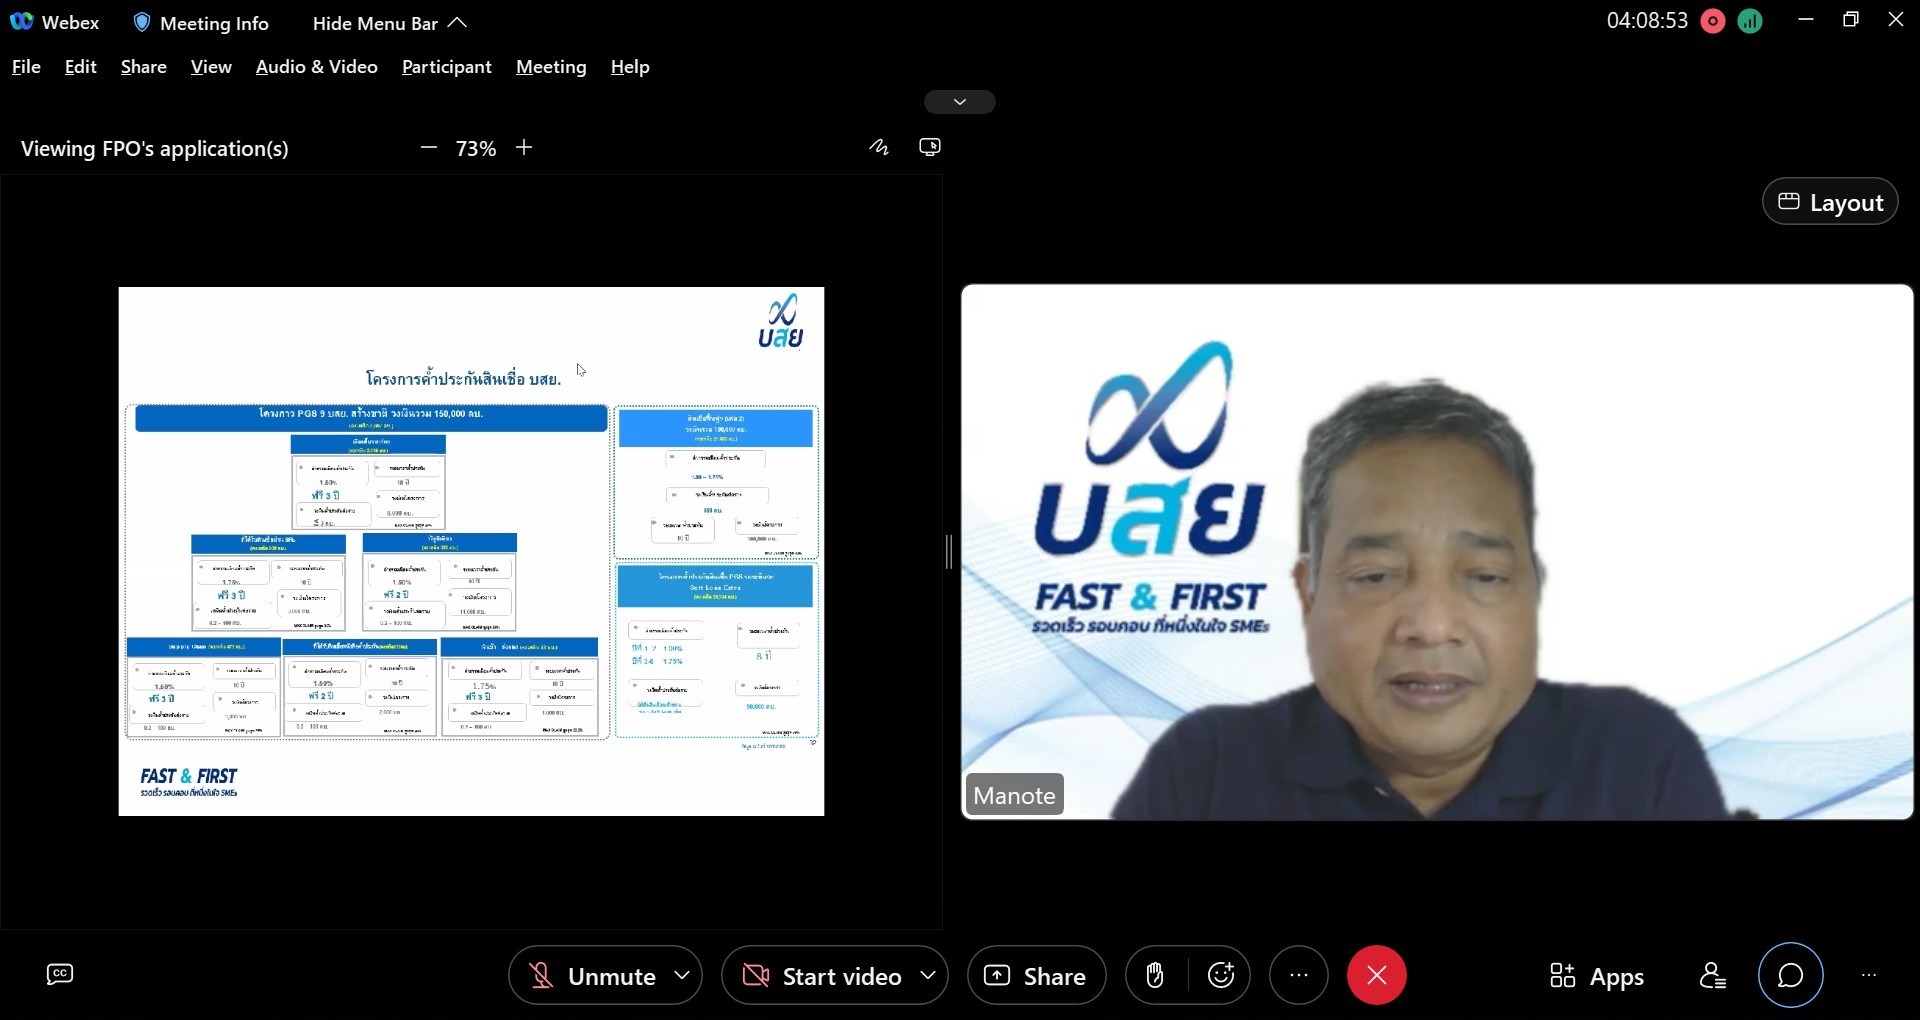Open the reactions emoji icon
The height and width of the screenshot is (1020, 1920).
pyautogui.click(x=1221, y=975)
